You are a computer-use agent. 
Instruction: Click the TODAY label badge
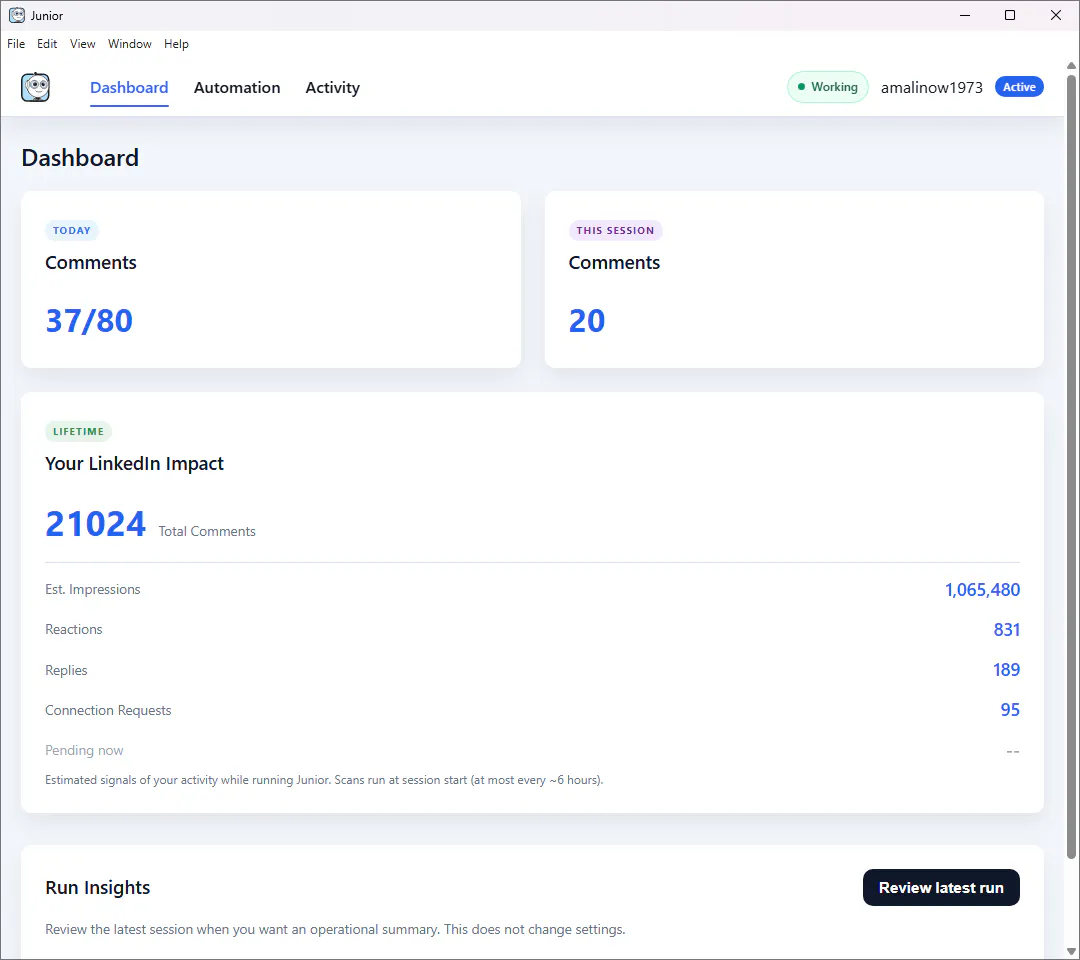tap(72, 230)
